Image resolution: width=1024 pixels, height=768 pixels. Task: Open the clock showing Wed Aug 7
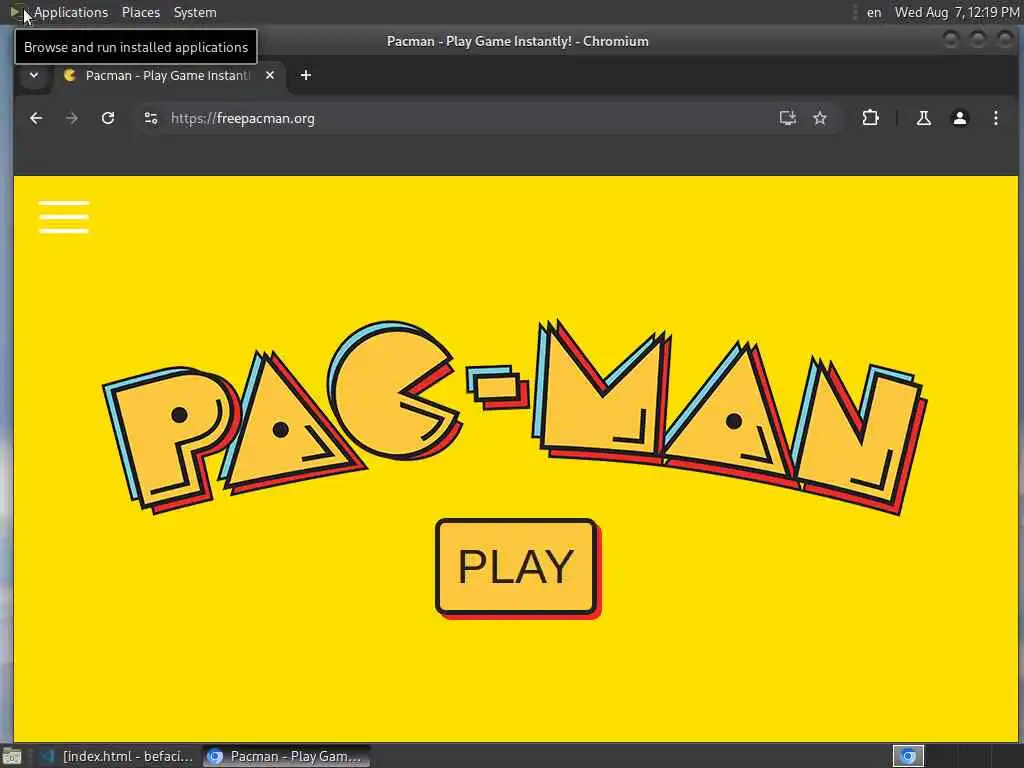[957, 12]
